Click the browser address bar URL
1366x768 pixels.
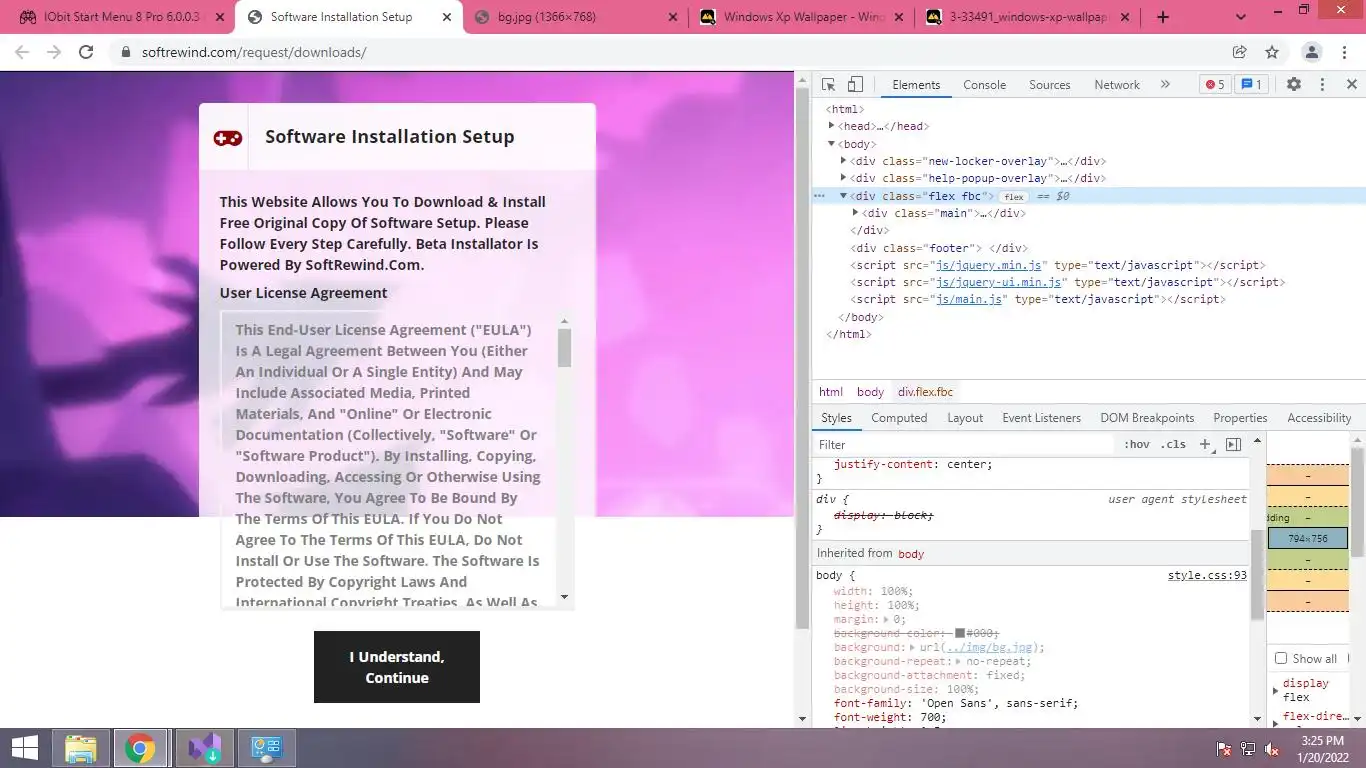(x=254, y=52)
